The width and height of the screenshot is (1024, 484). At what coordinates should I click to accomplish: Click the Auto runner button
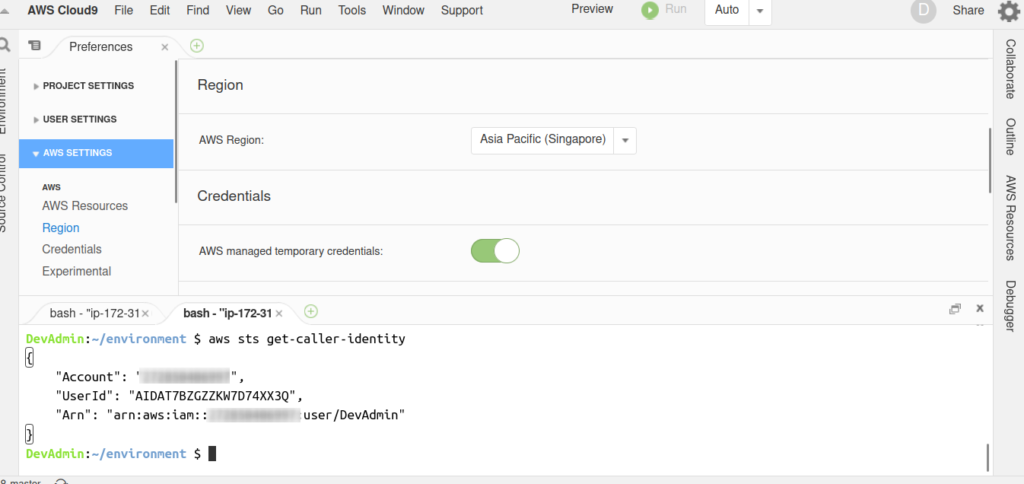click(727, 10)
